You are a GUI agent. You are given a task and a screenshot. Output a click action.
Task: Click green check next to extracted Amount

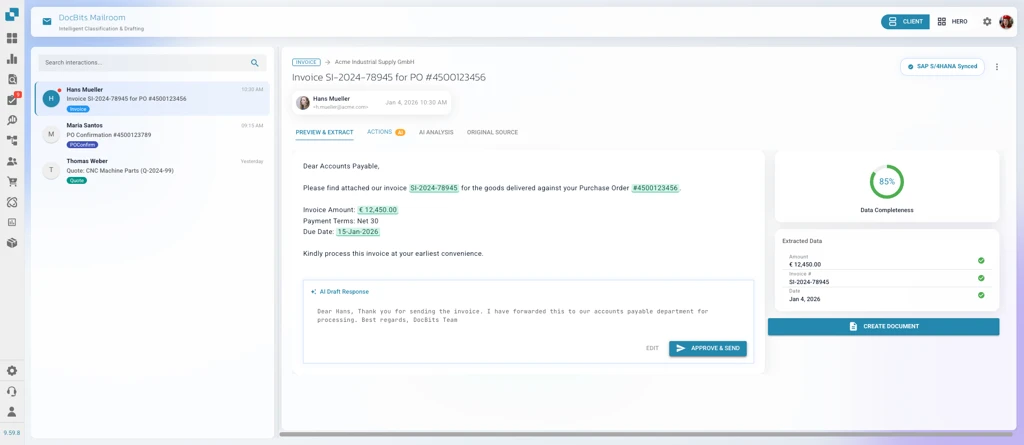(981, 261)
